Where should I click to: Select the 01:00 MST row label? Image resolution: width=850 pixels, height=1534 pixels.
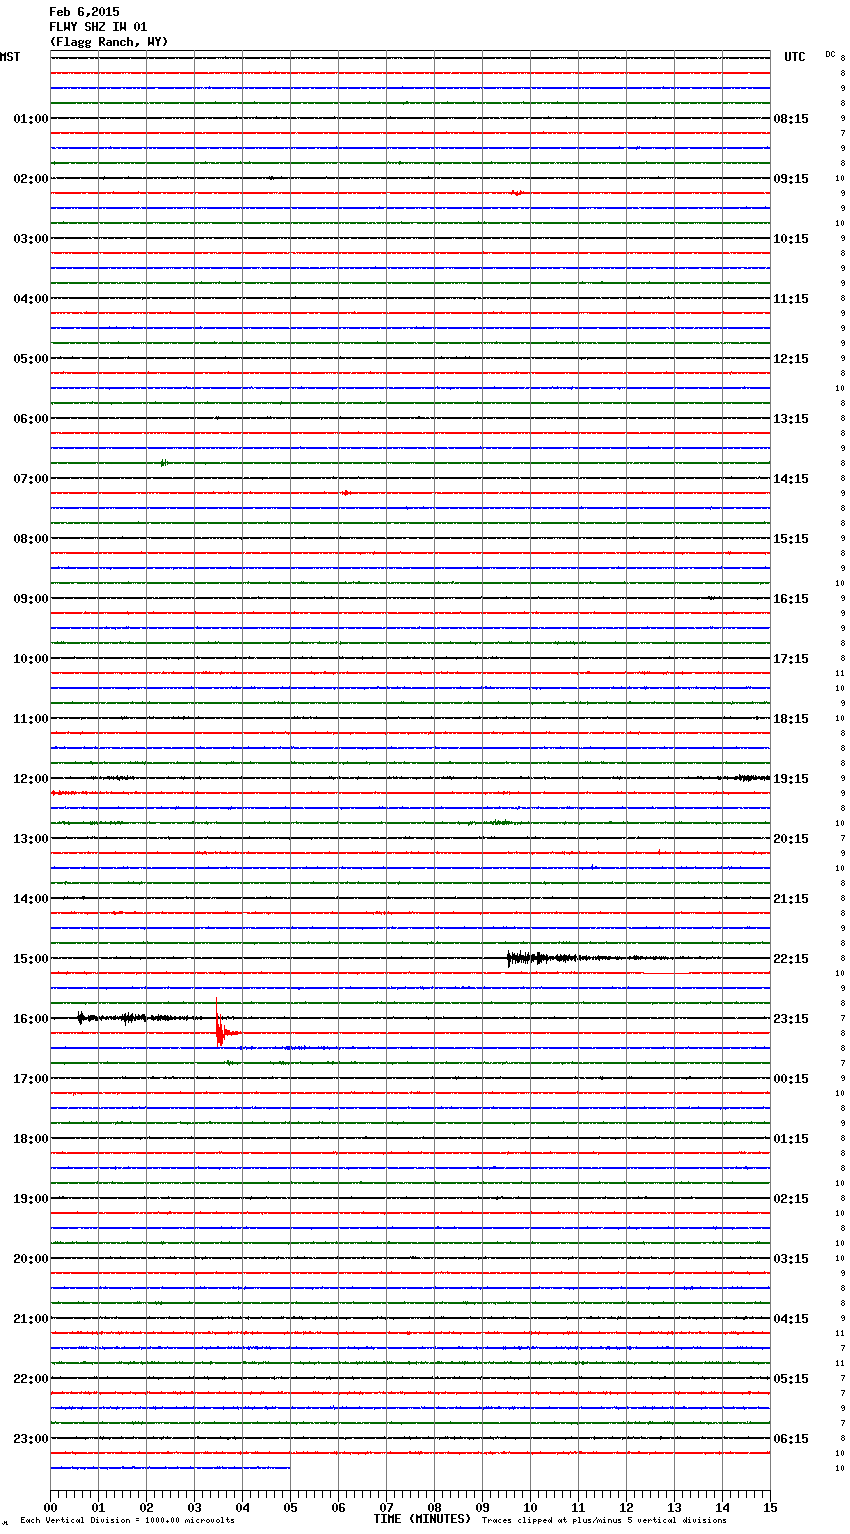30,119
